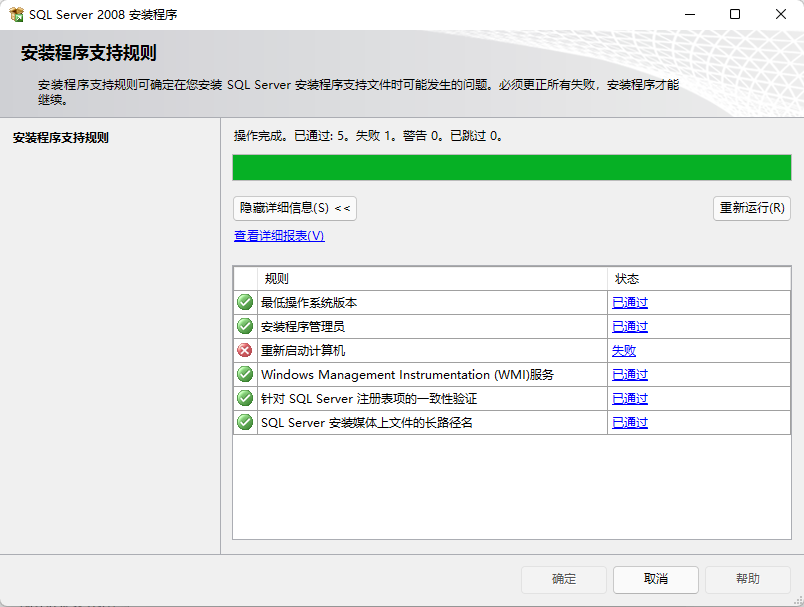Click the green progress bar
Screen dimensions: 804x607
pyautogui.click(x=512, y=168)
